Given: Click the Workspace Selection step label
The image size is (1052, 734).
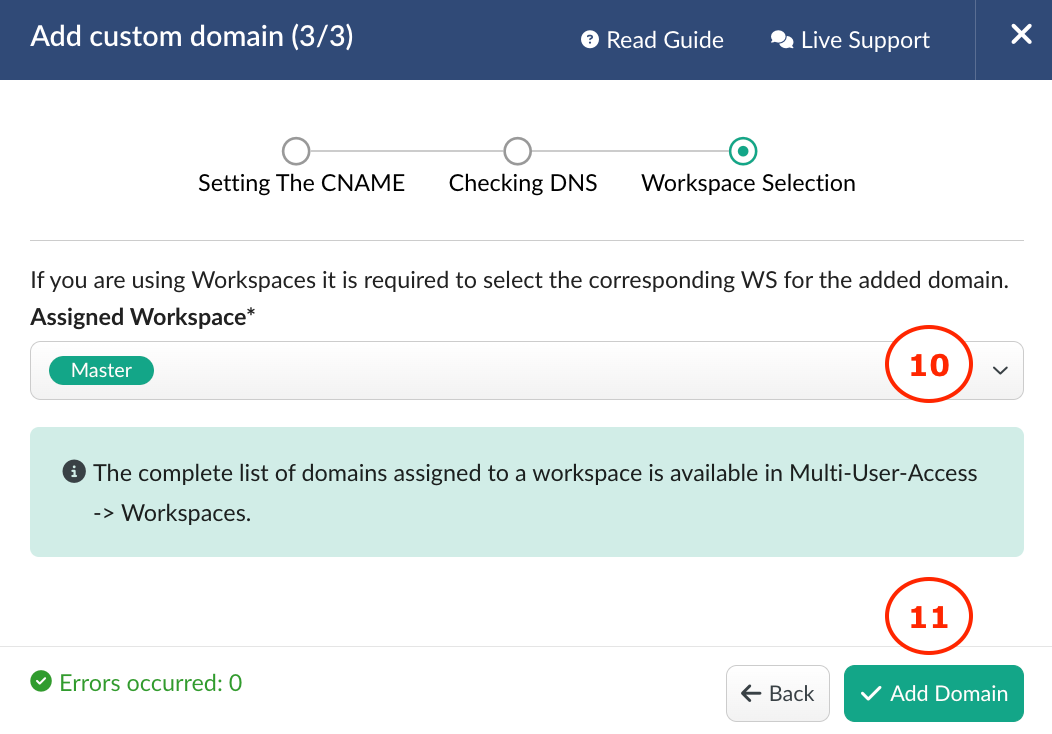Looking at the screenshot, I should click(748, 183).
